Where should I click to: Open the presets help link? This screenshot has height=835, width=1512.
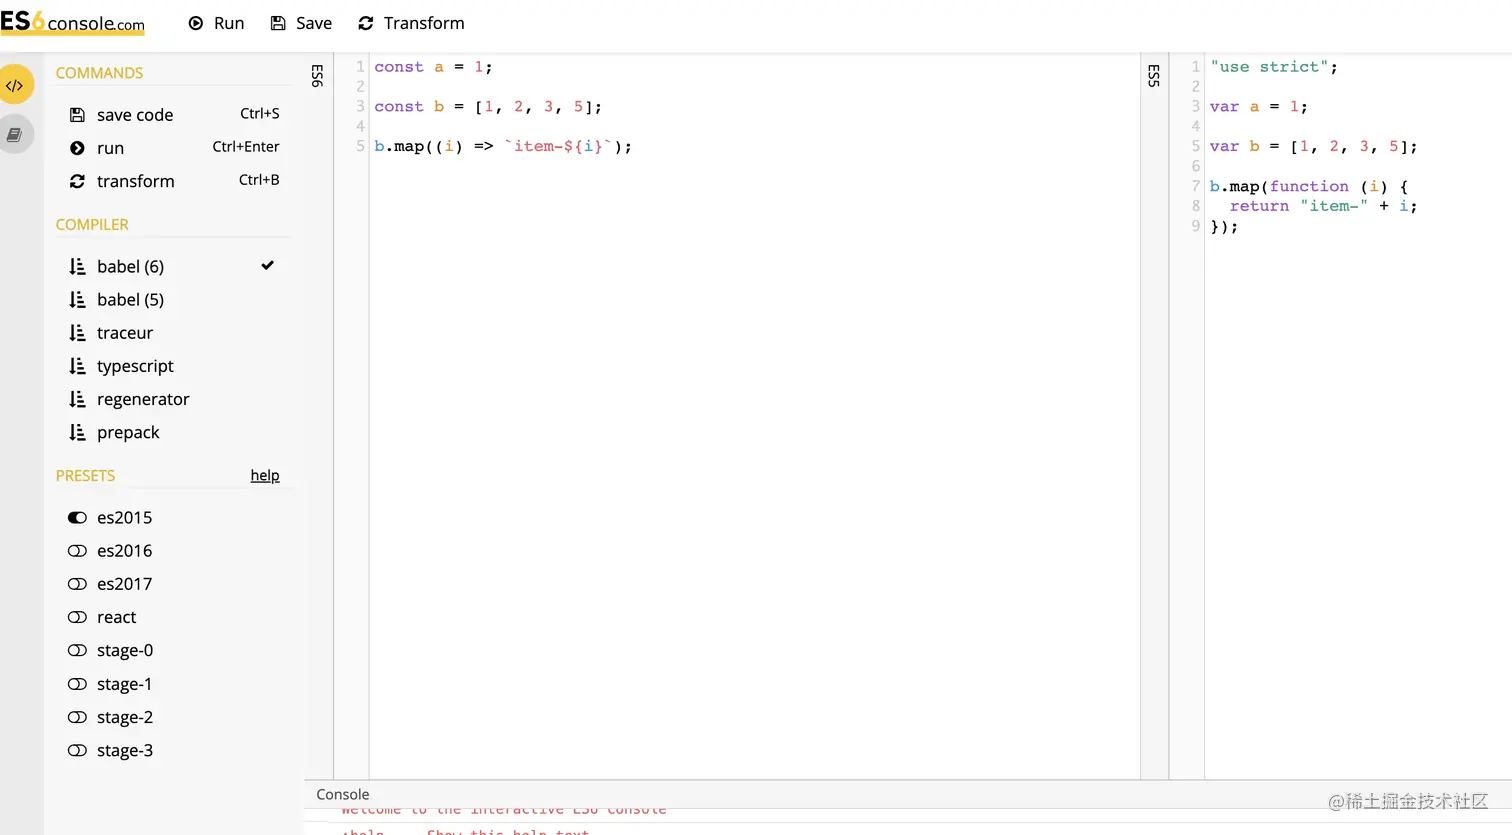[x=264, y=475]
